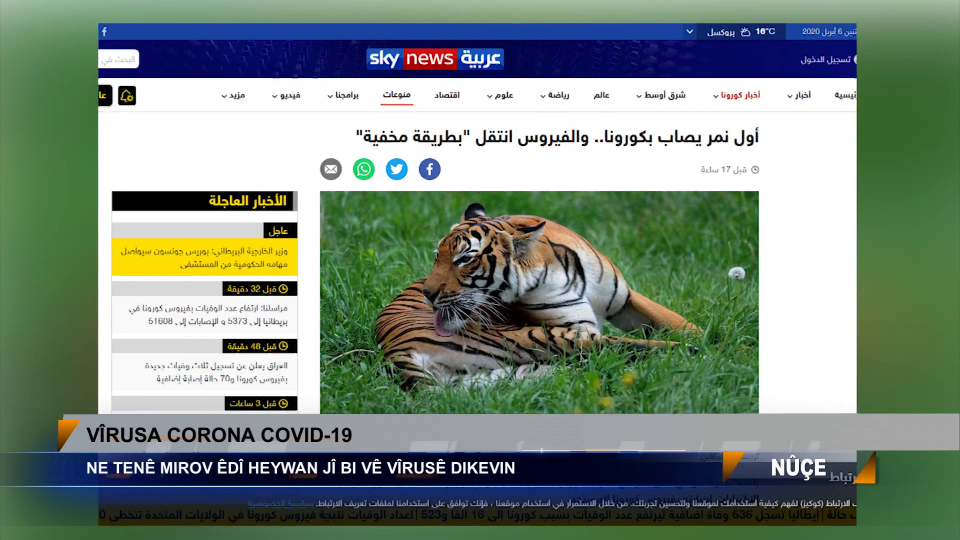Go to the اقتصاد section

447,95
